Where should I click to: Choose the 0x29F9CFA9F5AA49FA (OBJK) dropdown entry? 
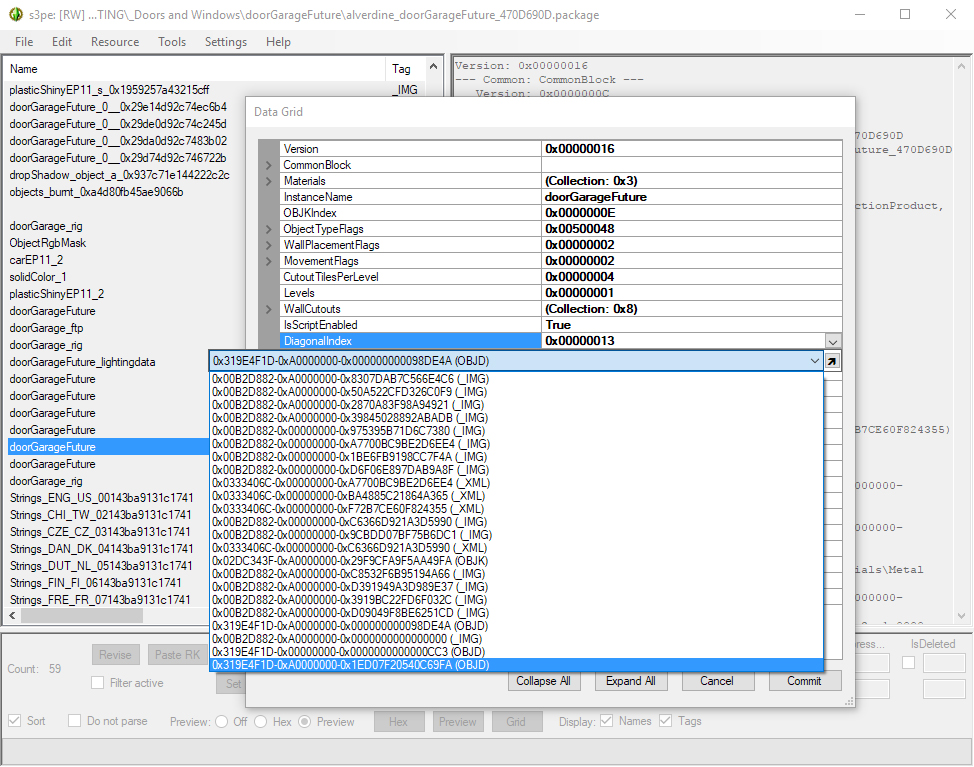coord(517,561)
